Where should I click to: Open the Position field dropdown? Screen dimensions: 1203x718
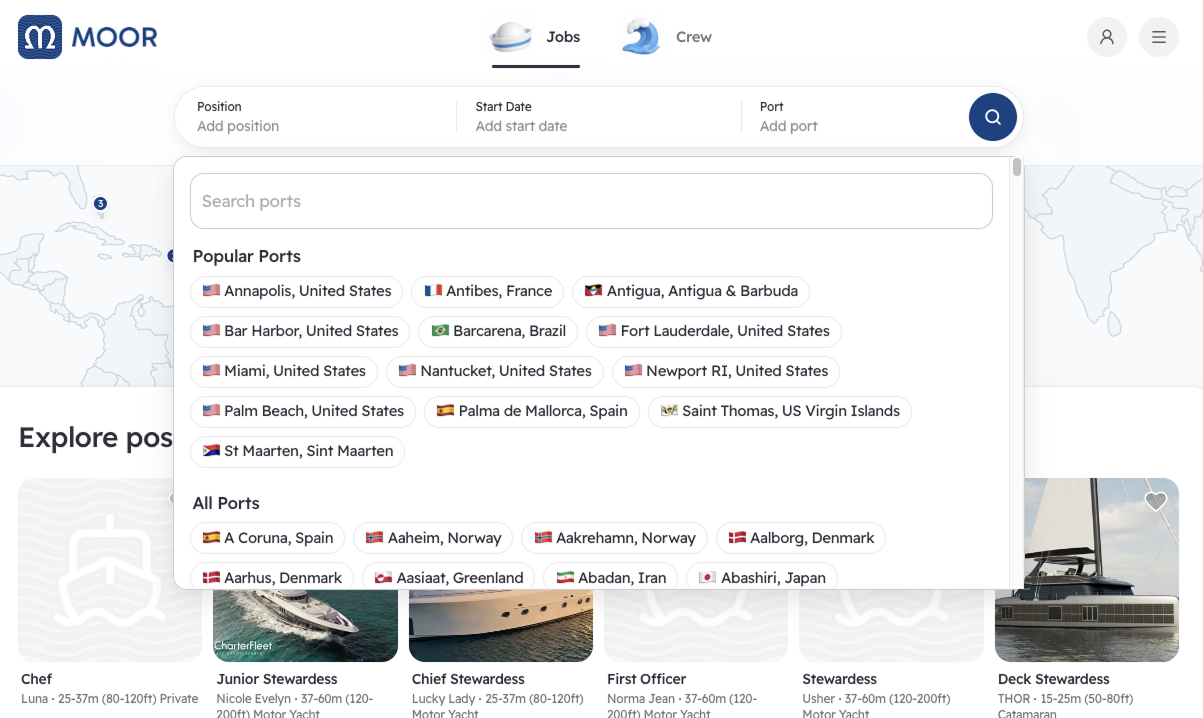[x=315, y=117]
